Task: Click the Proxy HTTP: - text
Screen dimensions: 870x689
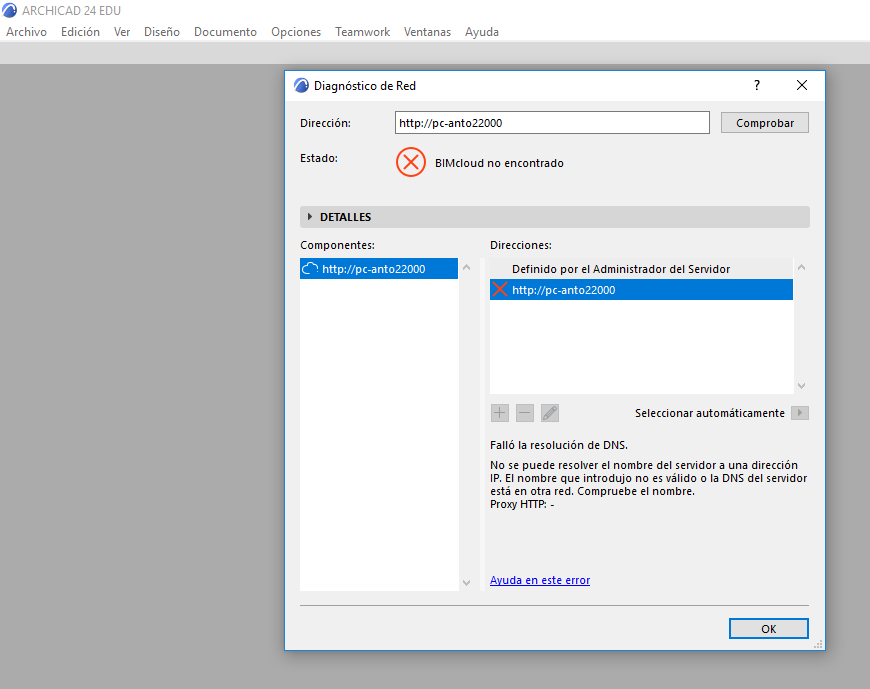Action: pos(522,504)
